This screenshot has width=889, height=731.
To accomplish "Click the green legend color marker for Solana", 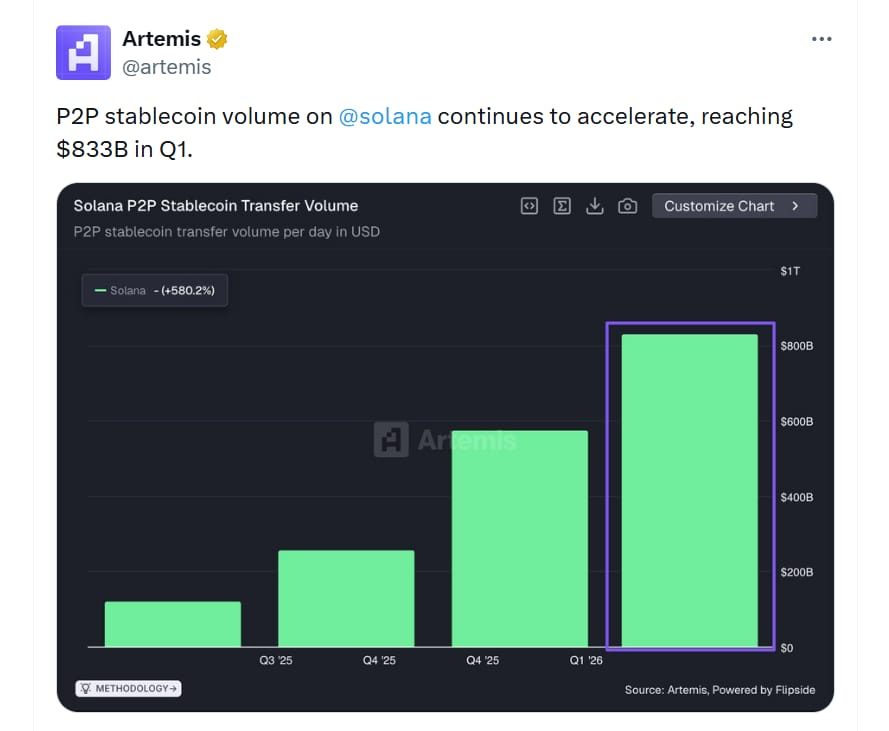I will coord(99,291).
